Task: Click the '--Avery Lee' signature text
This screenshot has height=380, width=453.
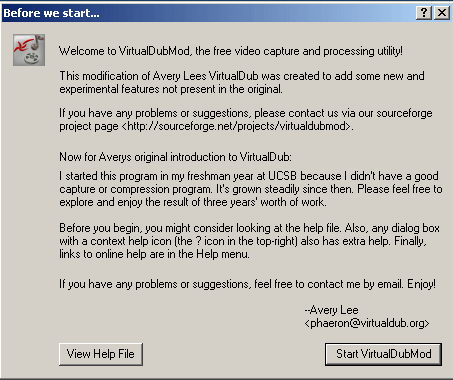Action: 331,310
